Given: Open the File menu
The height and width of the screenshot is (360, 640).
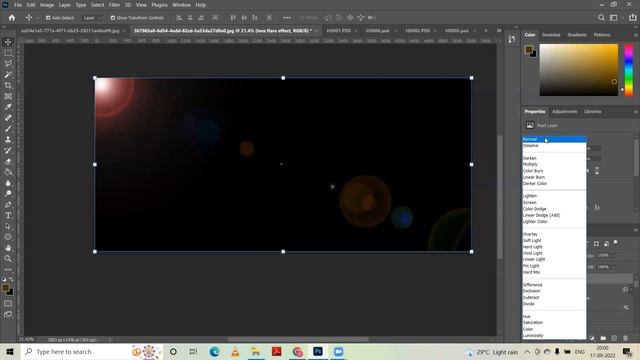Looking at the screenshot, I should (x=18, y=5).
